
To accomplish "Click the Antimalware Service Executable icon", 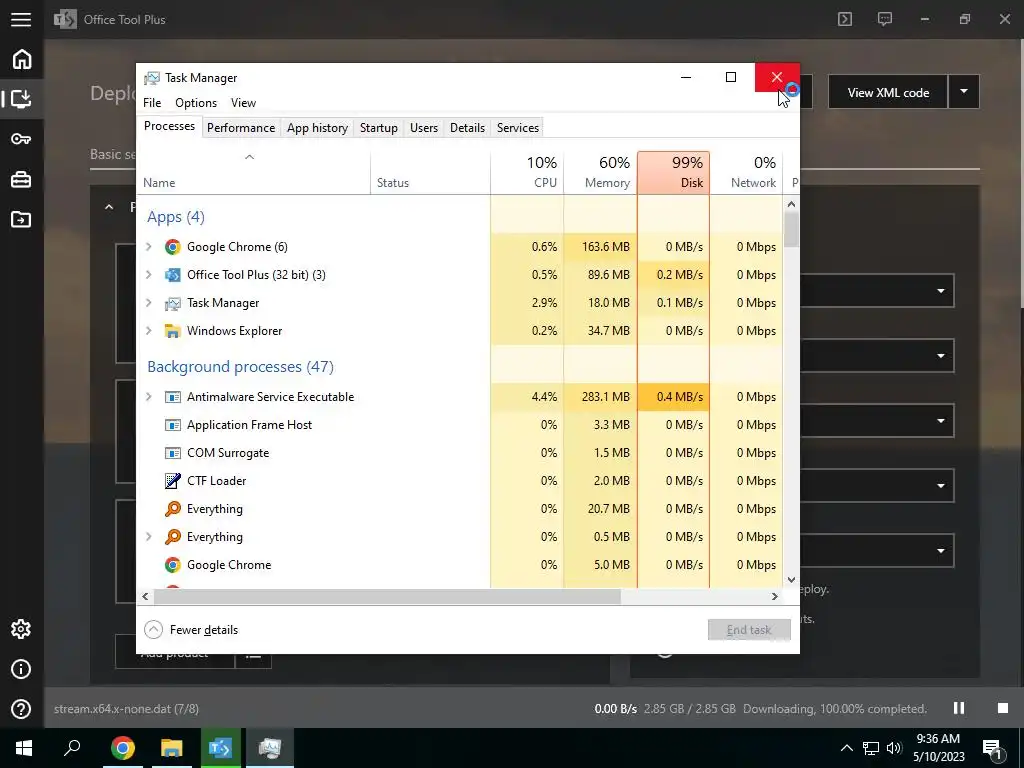I will (x=172, y=397).
